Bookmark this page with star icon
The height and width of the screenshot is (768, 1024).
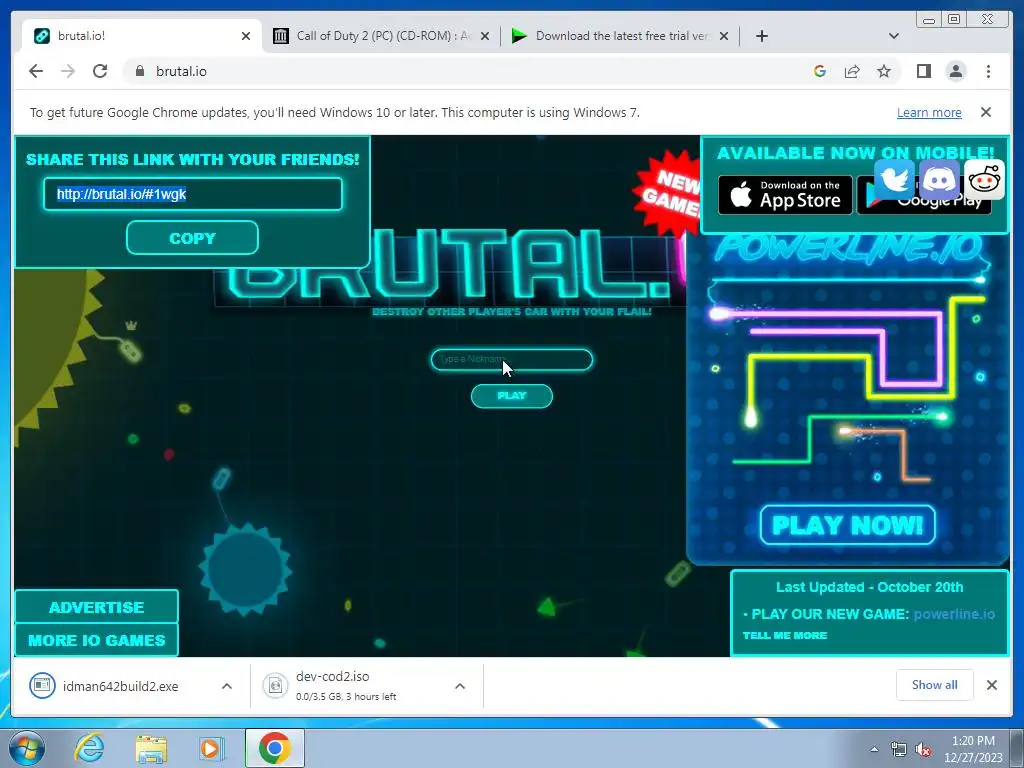pos(884,71)
